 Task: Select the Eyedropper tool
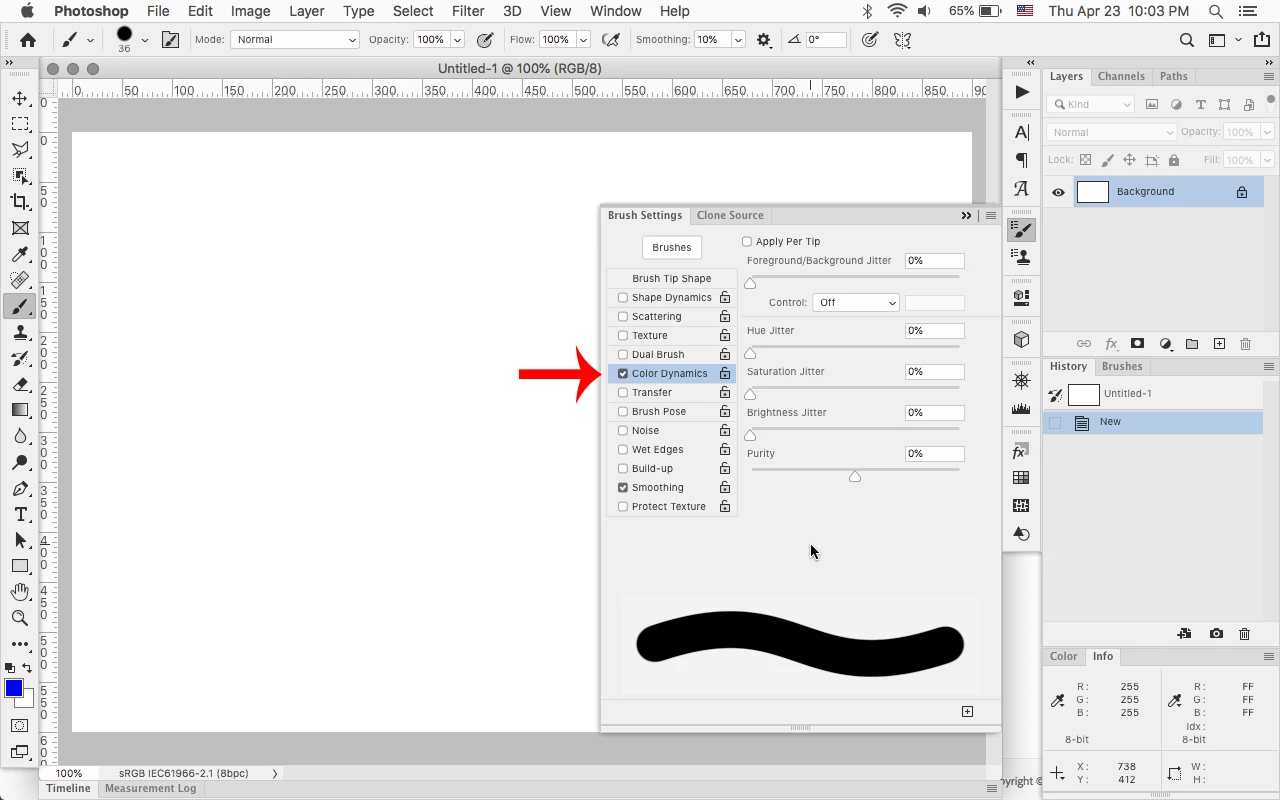(20, 254)
